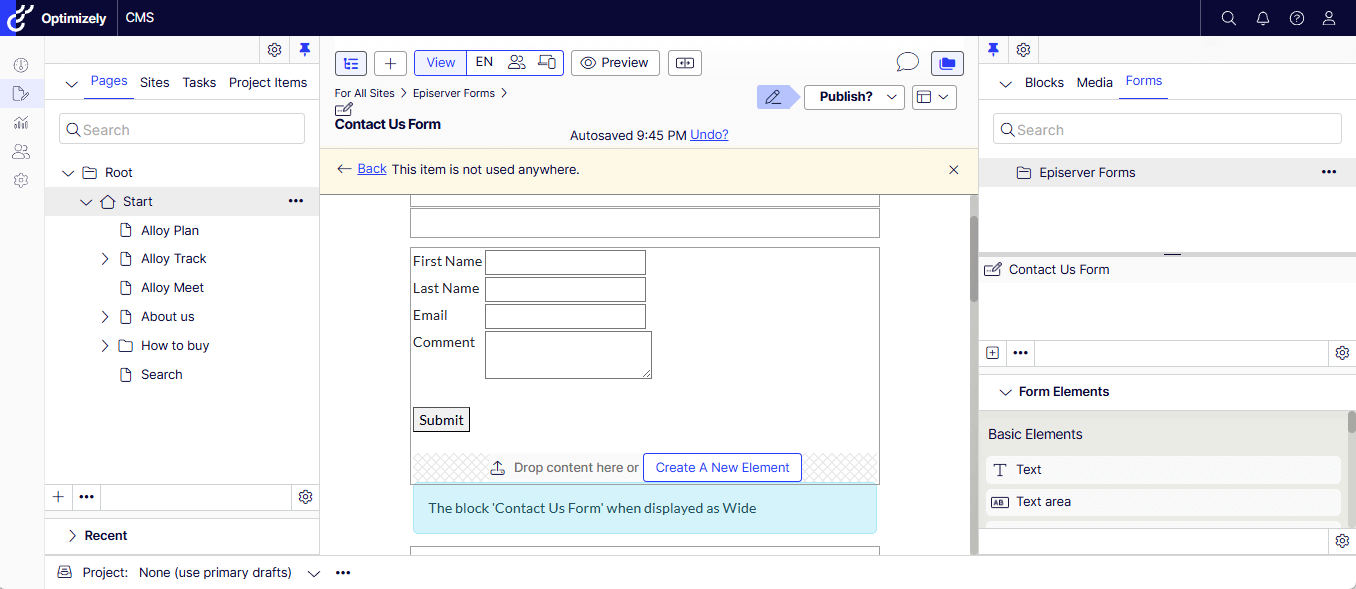Image resolution: width=1356 pixels, height=589 pixels.
Task: Click the First Name input field
Action: 565,262
